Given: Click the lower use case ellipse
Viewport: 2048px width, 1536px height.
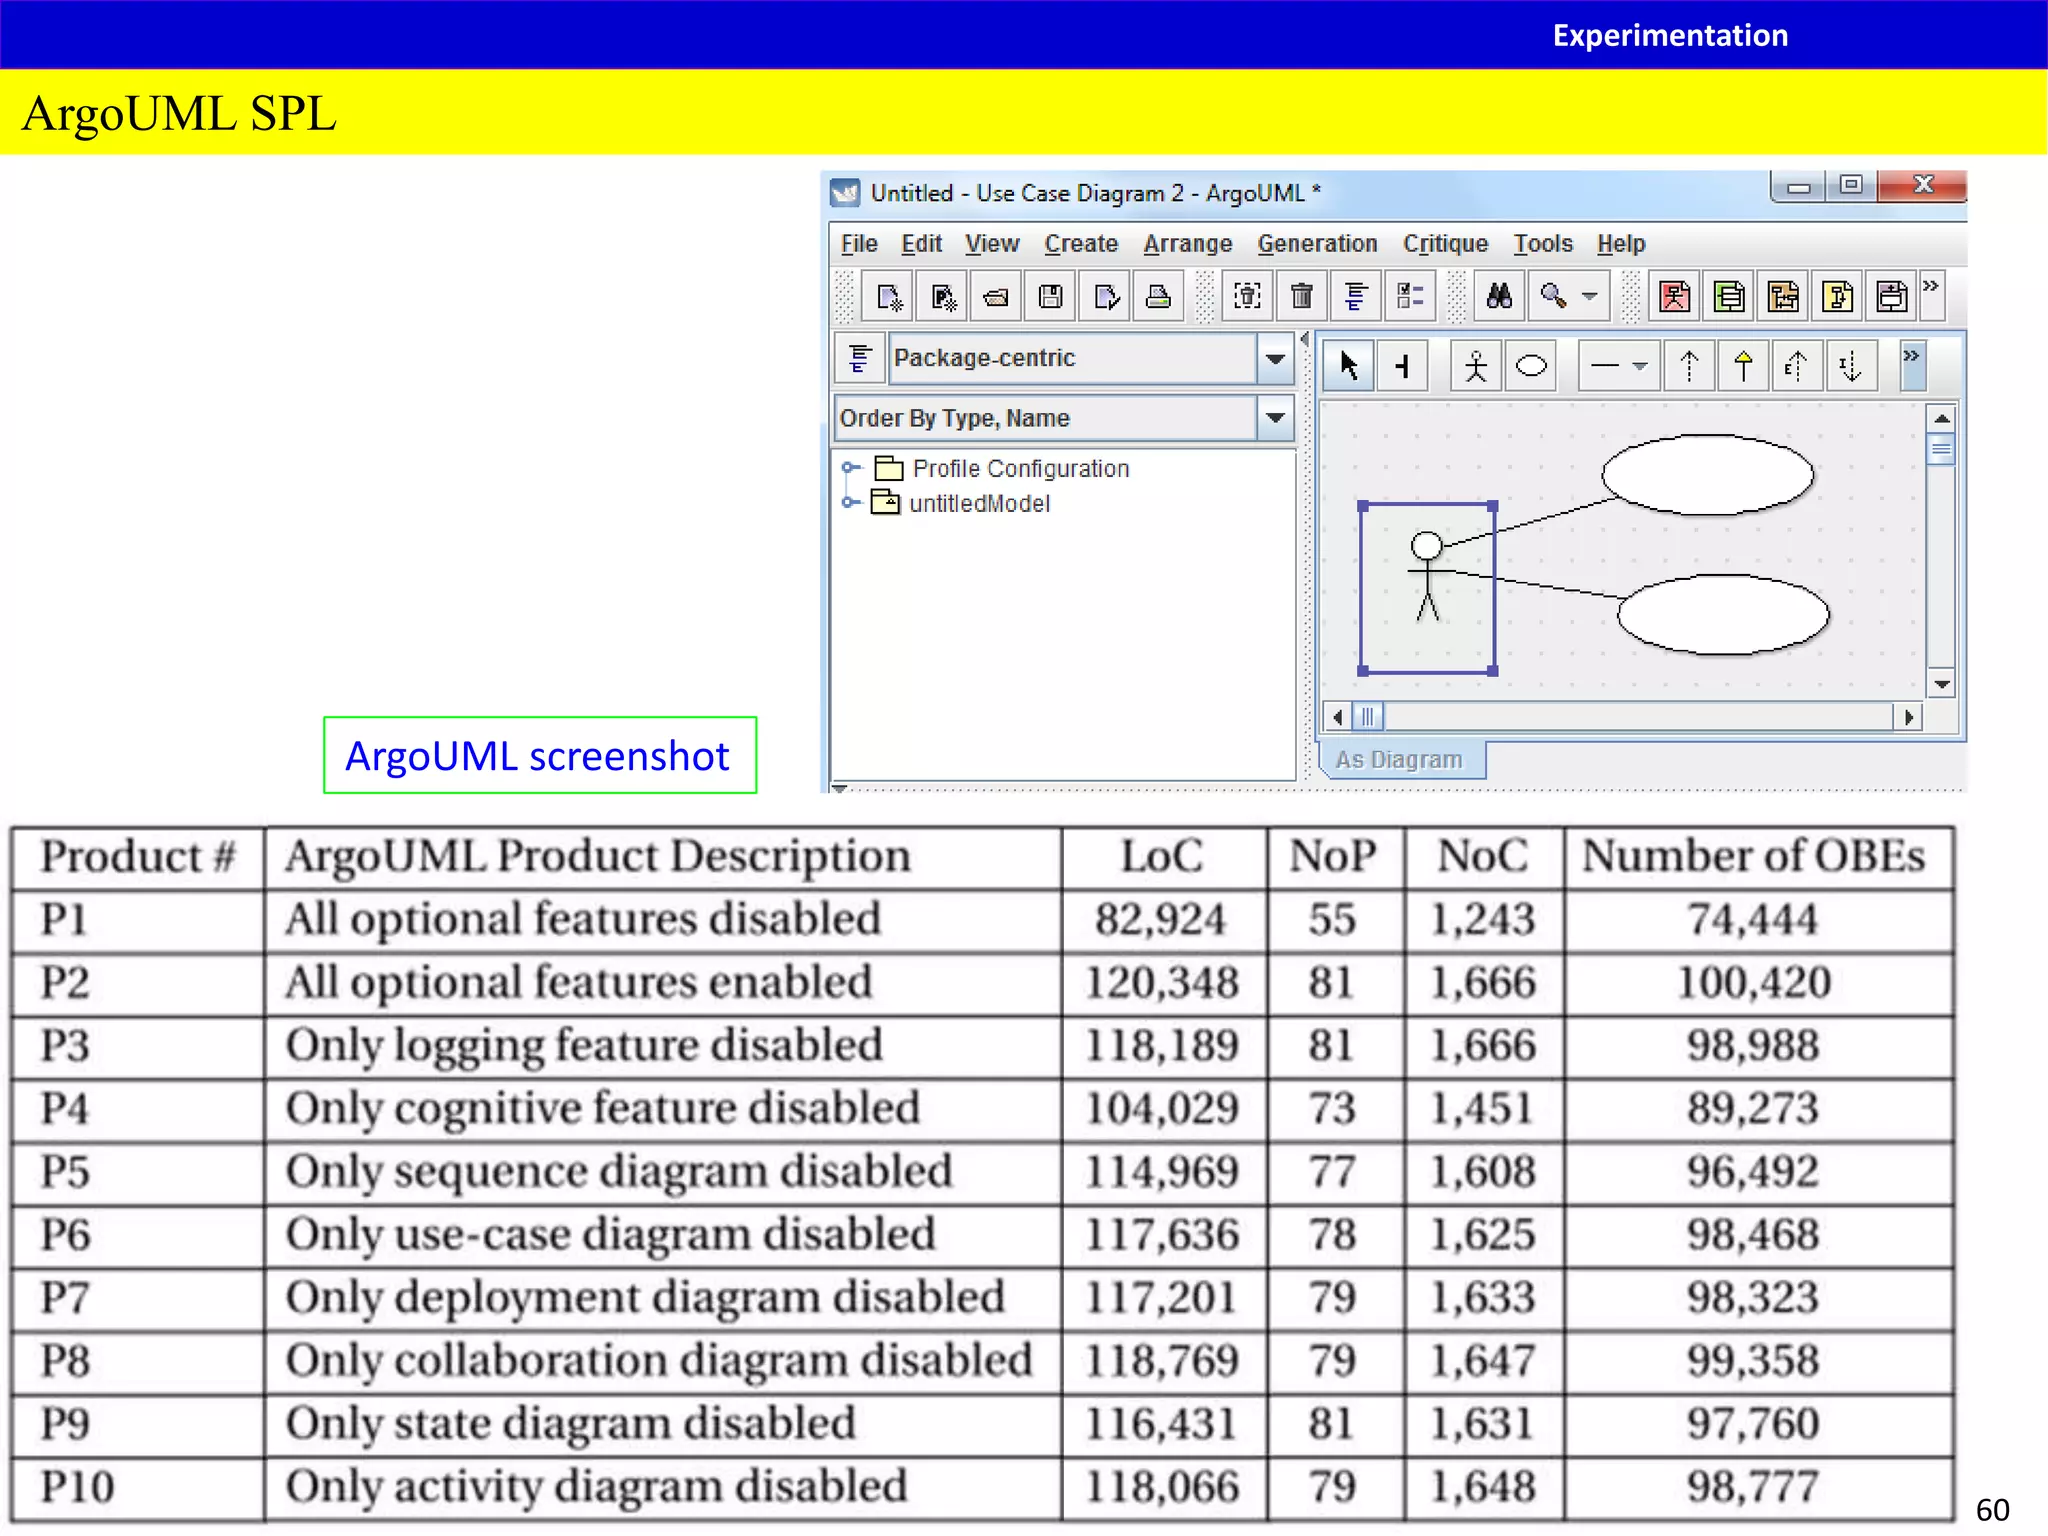Looking at the screenshot, I should pos(1723,614).
